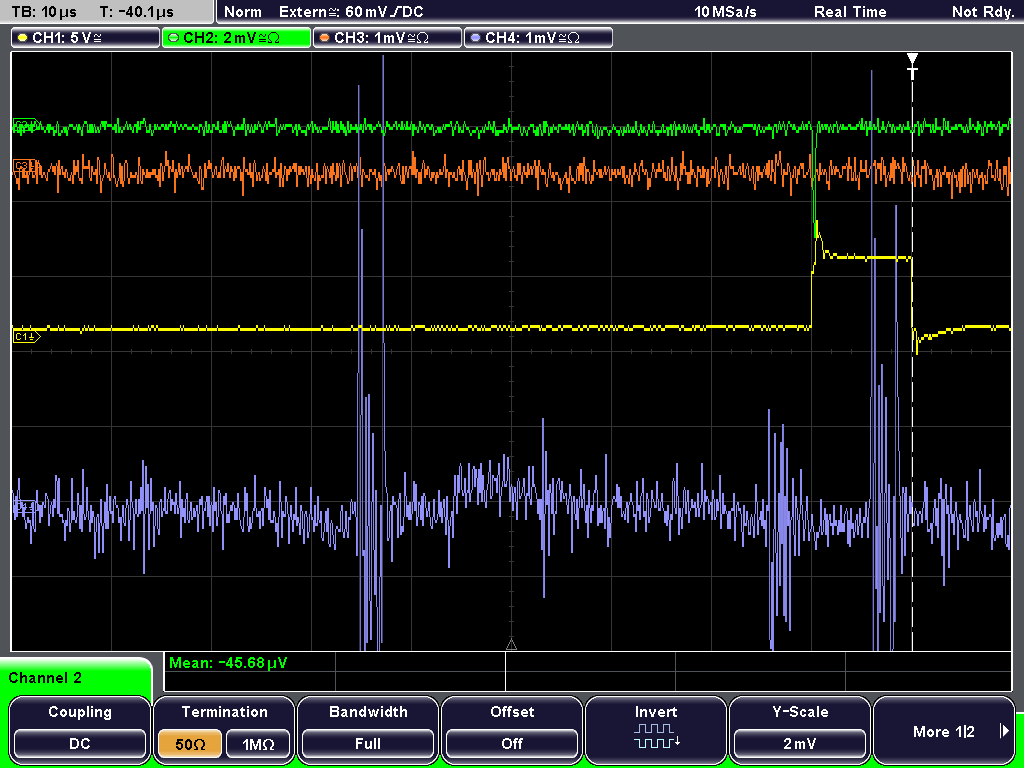Viewport: 1024px width, 768px height.
Task: Click the Mean: -45.68 µV measurement
Action: 227,663
